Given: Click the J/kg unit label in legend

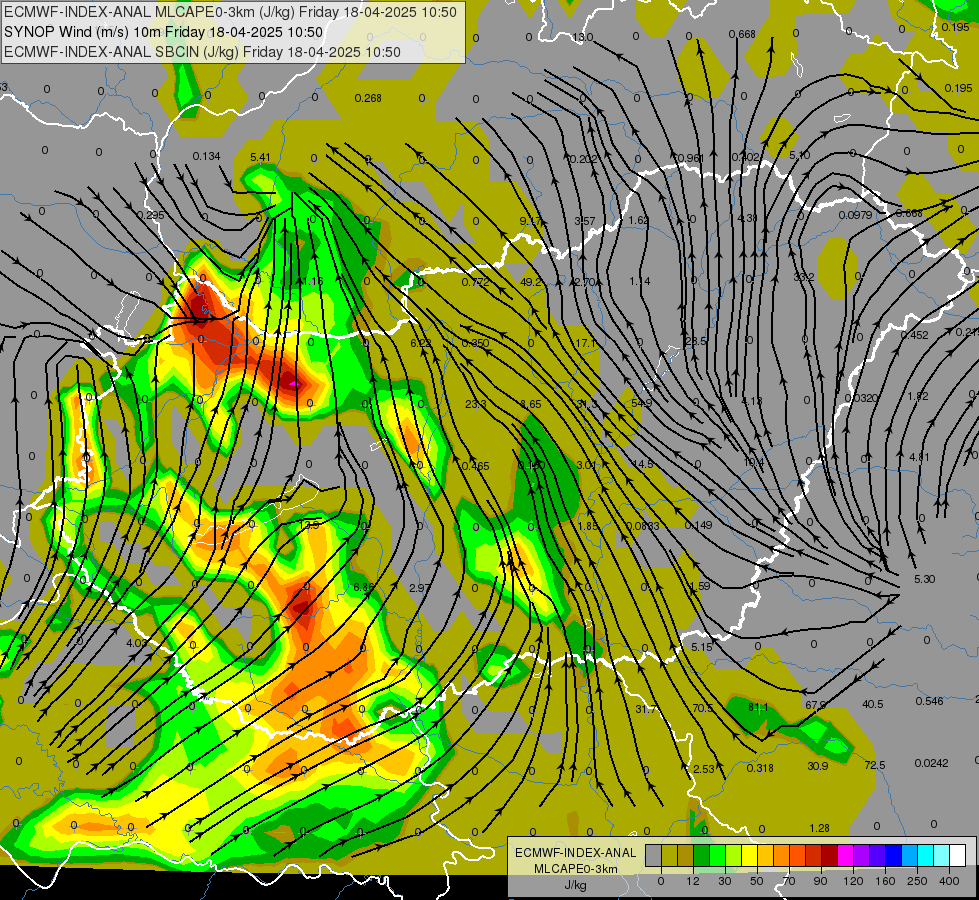Looking at the screenshot, I should (575, 885).
